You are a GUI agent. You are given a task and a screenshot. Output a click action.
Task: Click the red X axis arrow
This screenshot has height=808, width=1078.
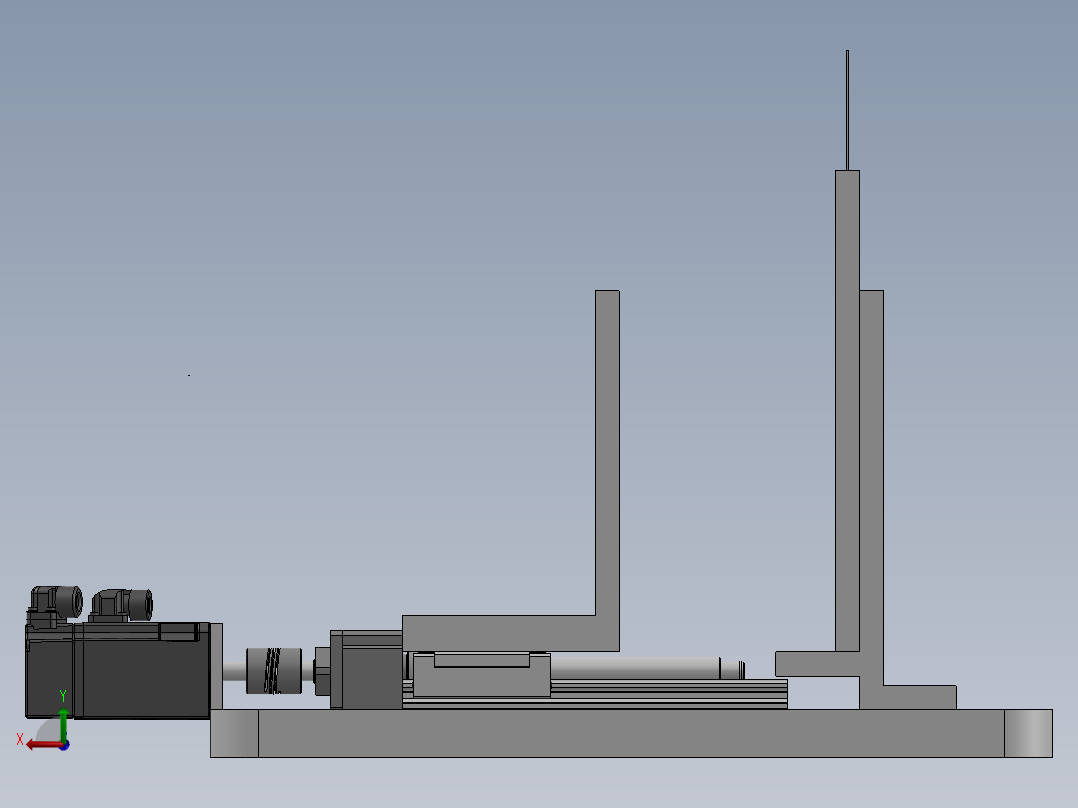tap(44, 745)
